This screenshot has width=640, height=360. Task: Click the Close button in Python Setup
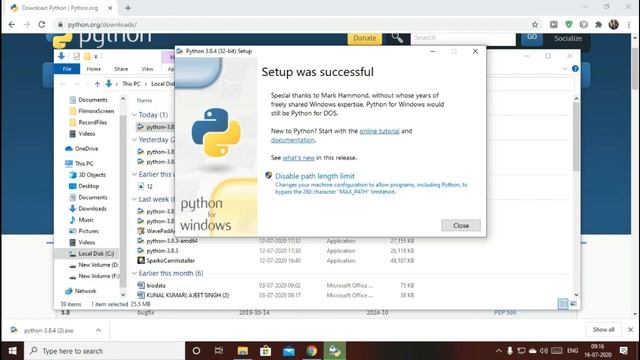coord(460,225)
